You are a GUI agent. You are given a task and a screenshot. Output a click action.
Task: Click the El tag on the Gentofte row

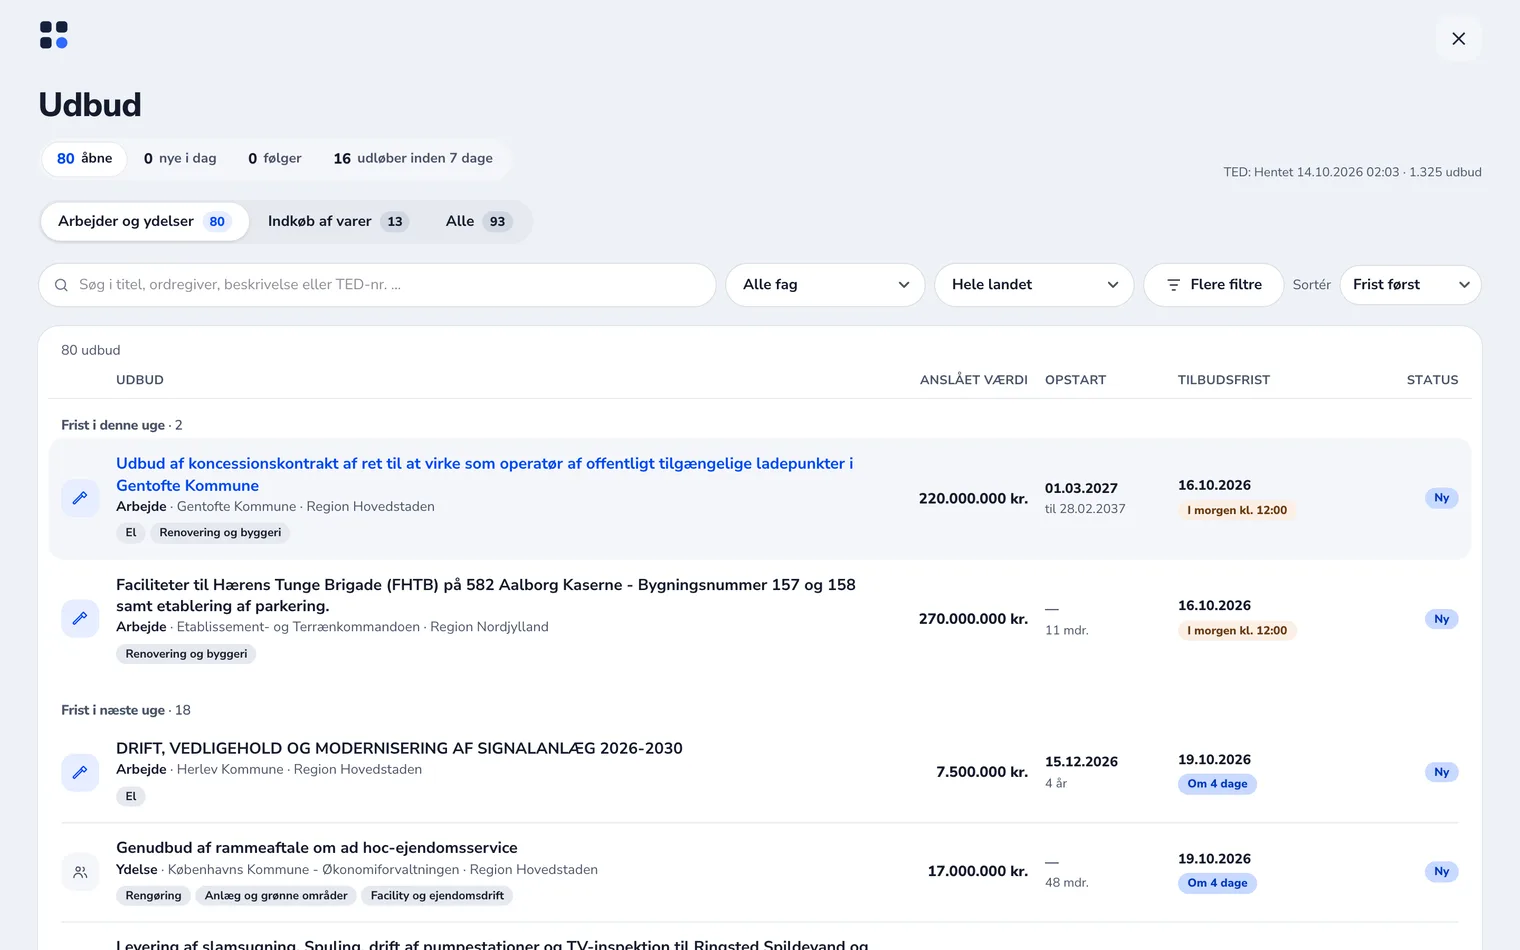131,533
